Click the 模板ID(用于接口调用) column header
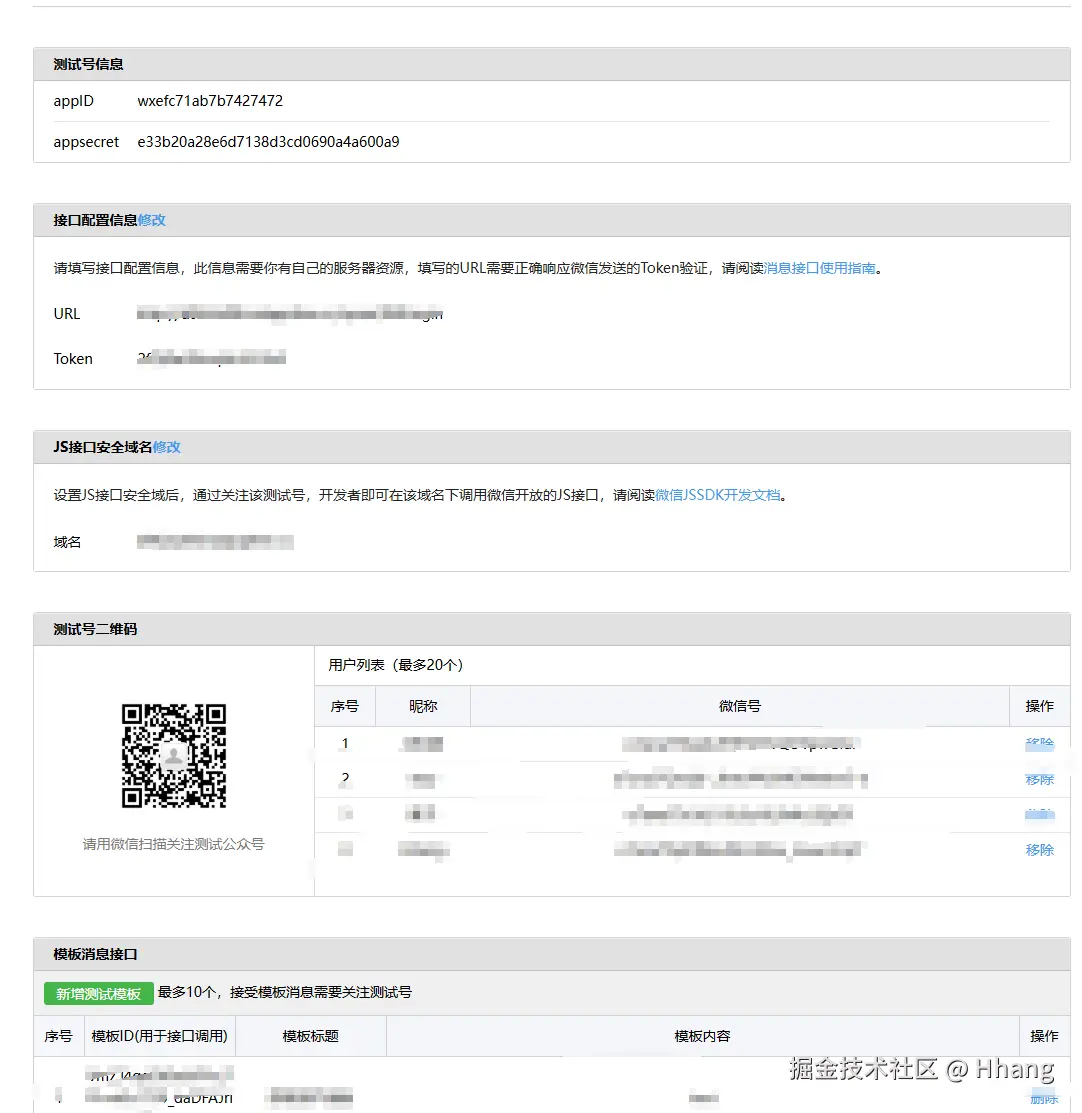 tap(160, 1036)
